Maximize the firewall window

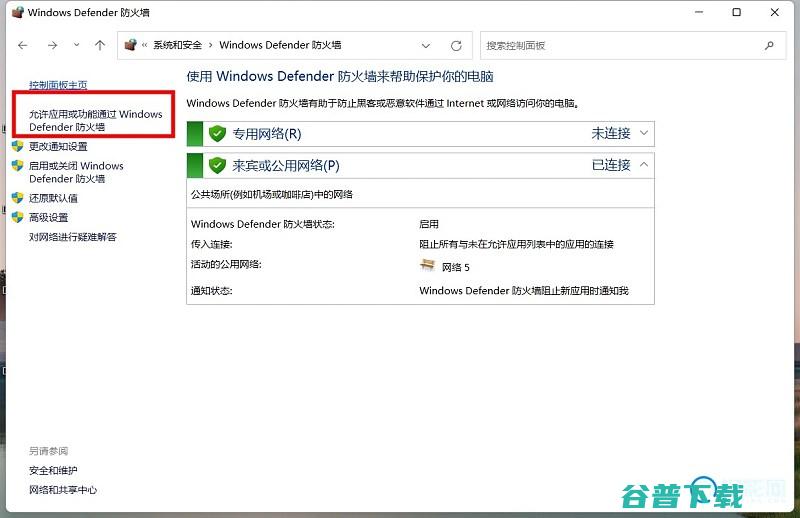point(737,12)
